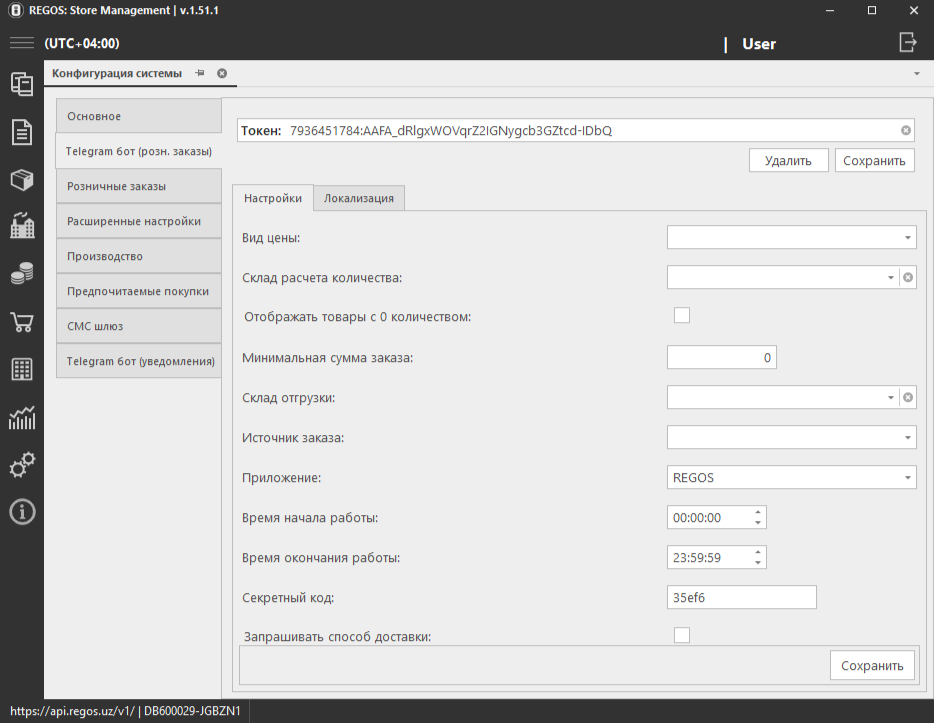Open the hamburger menu icon

coord(21,43)
